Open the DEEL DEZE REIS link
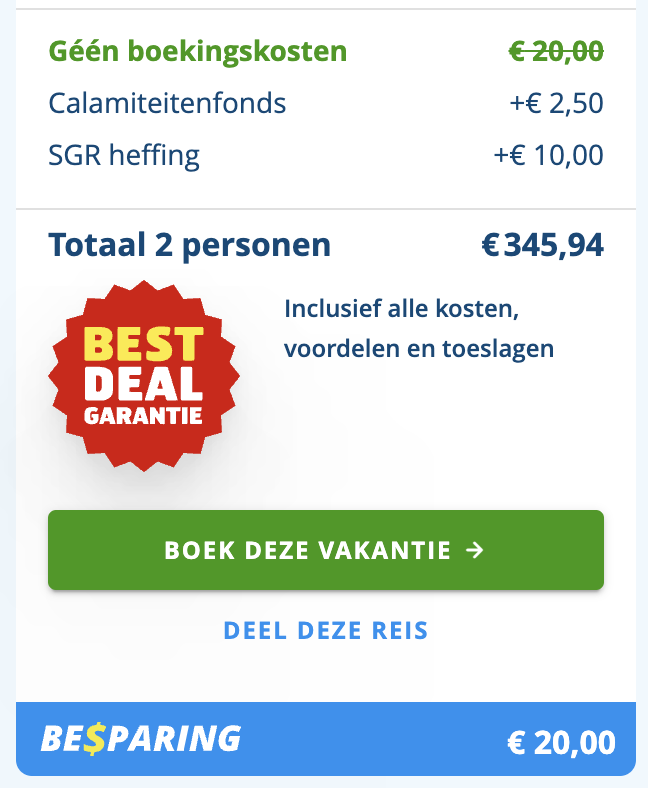This screenshot has width=648, height=788. (x=326, y=631)
